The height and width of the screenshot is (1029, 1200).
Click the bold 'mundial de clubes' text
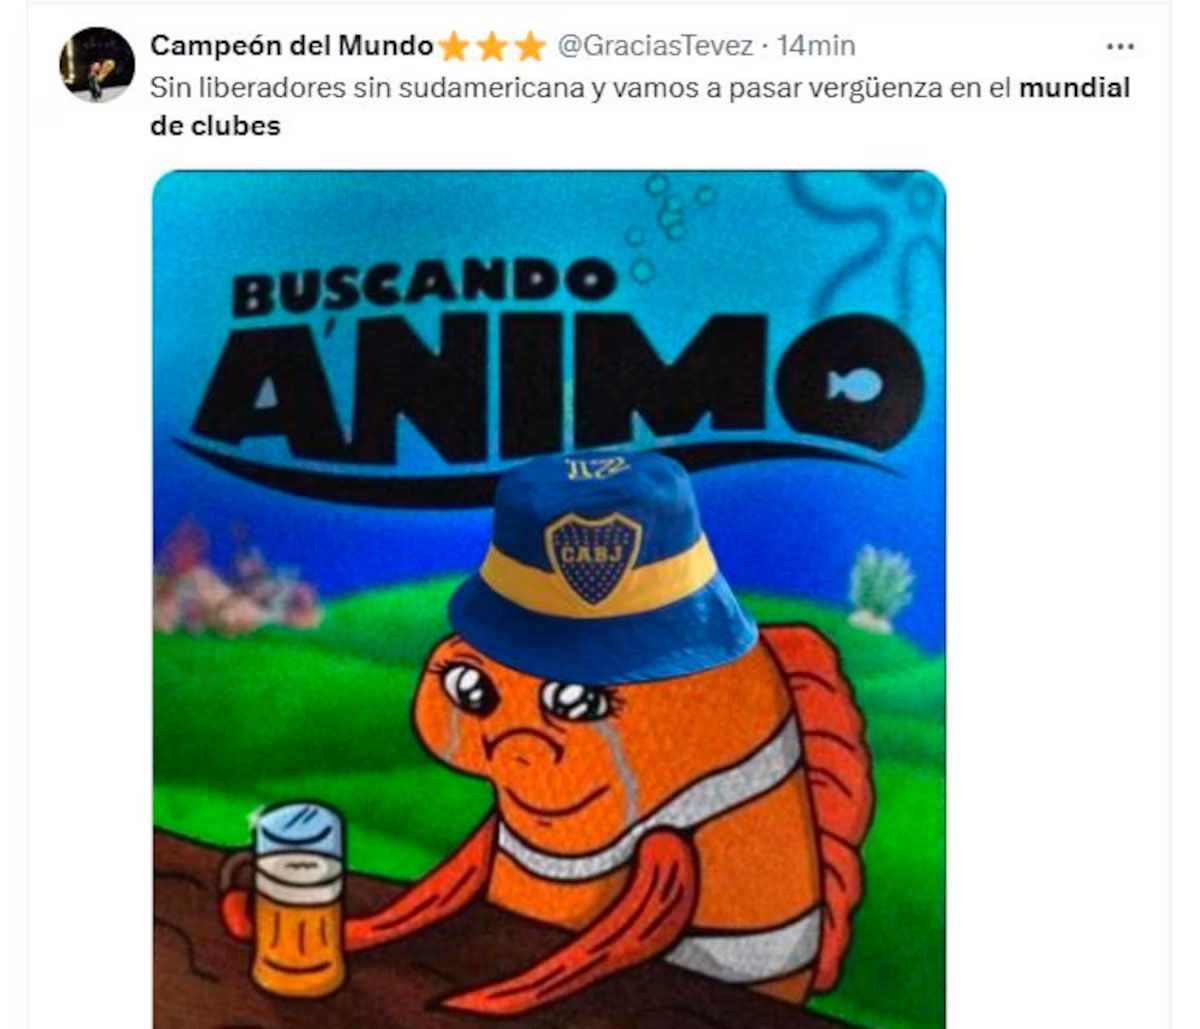[x=640, y=107]
